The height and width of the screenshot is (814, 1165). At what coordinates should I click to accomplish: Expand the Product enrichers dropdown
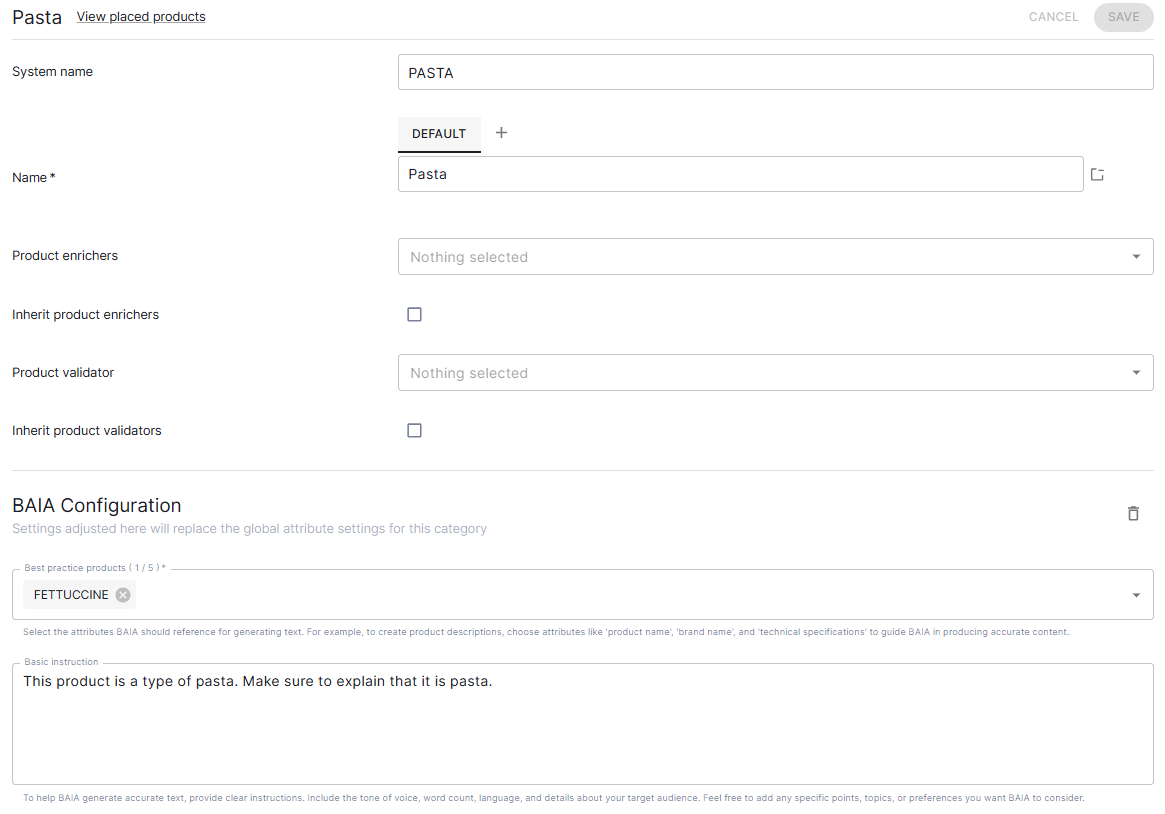click(x=1136, y=257)
